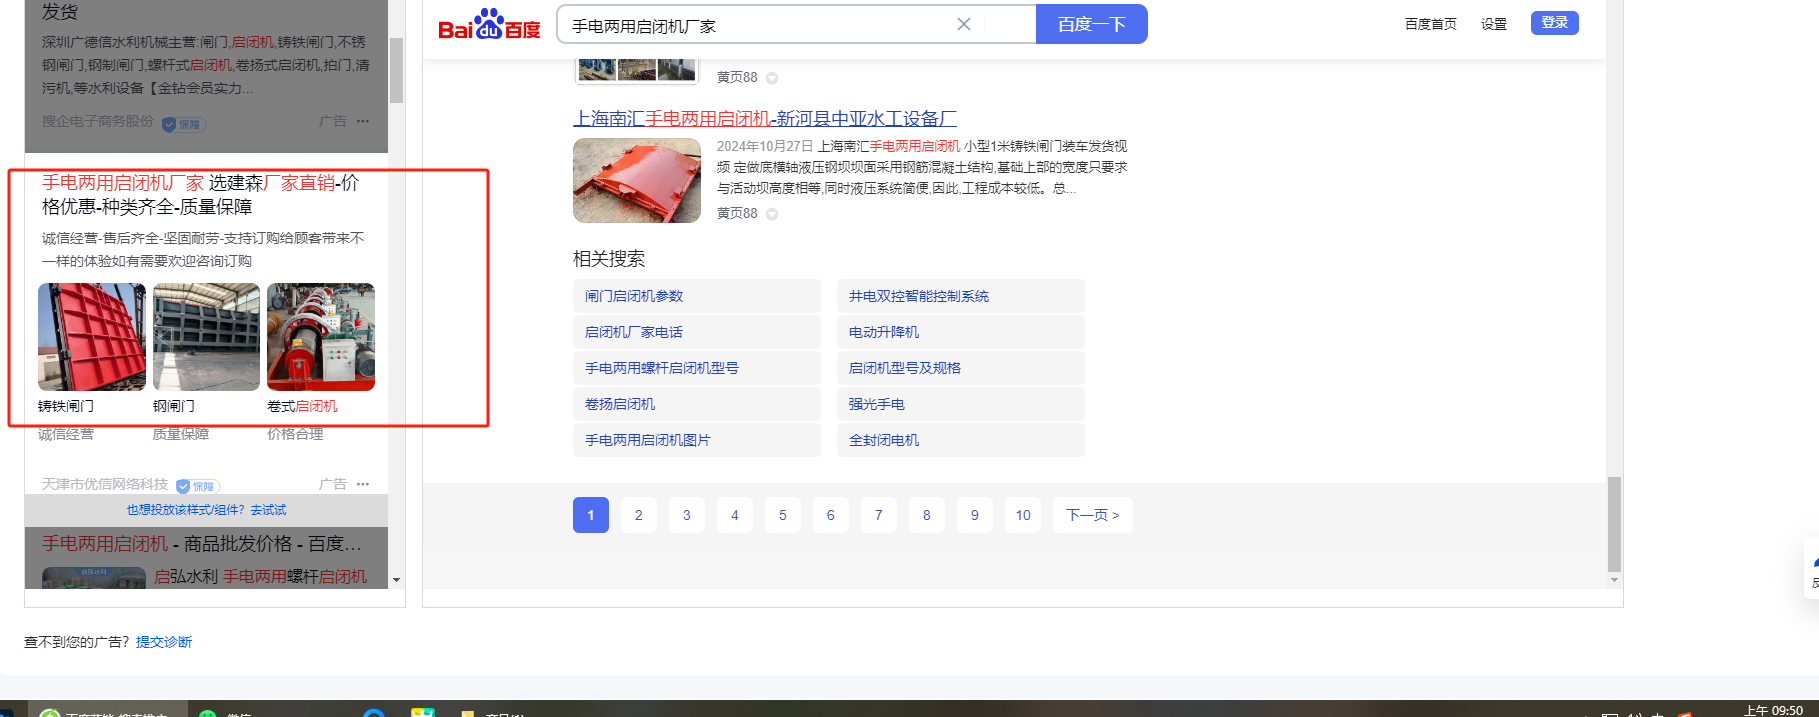Go to results page 10
This screenshot has height=717, width=1819.
pos(1023,515)
